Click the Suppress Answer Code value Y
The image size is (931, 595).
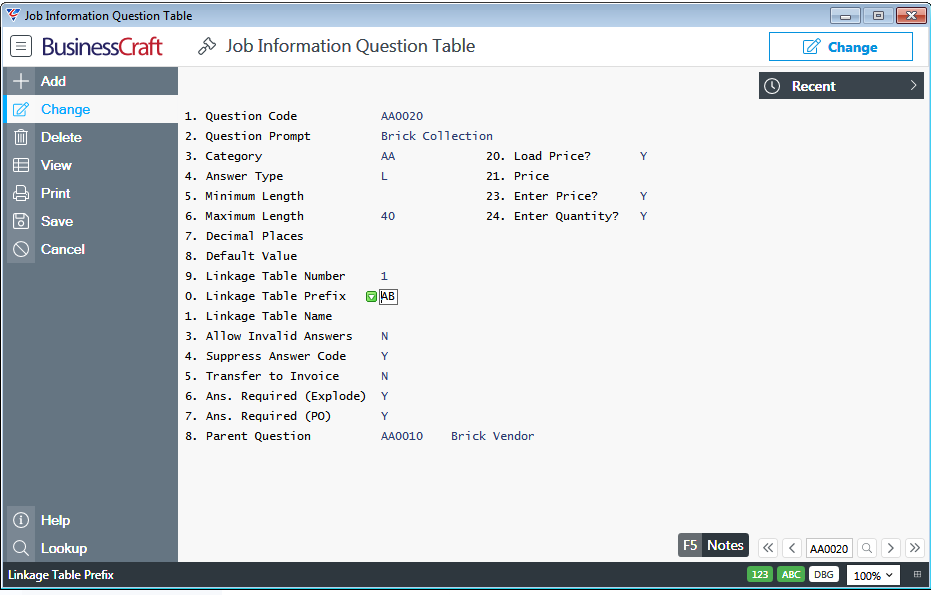[384, 356]
